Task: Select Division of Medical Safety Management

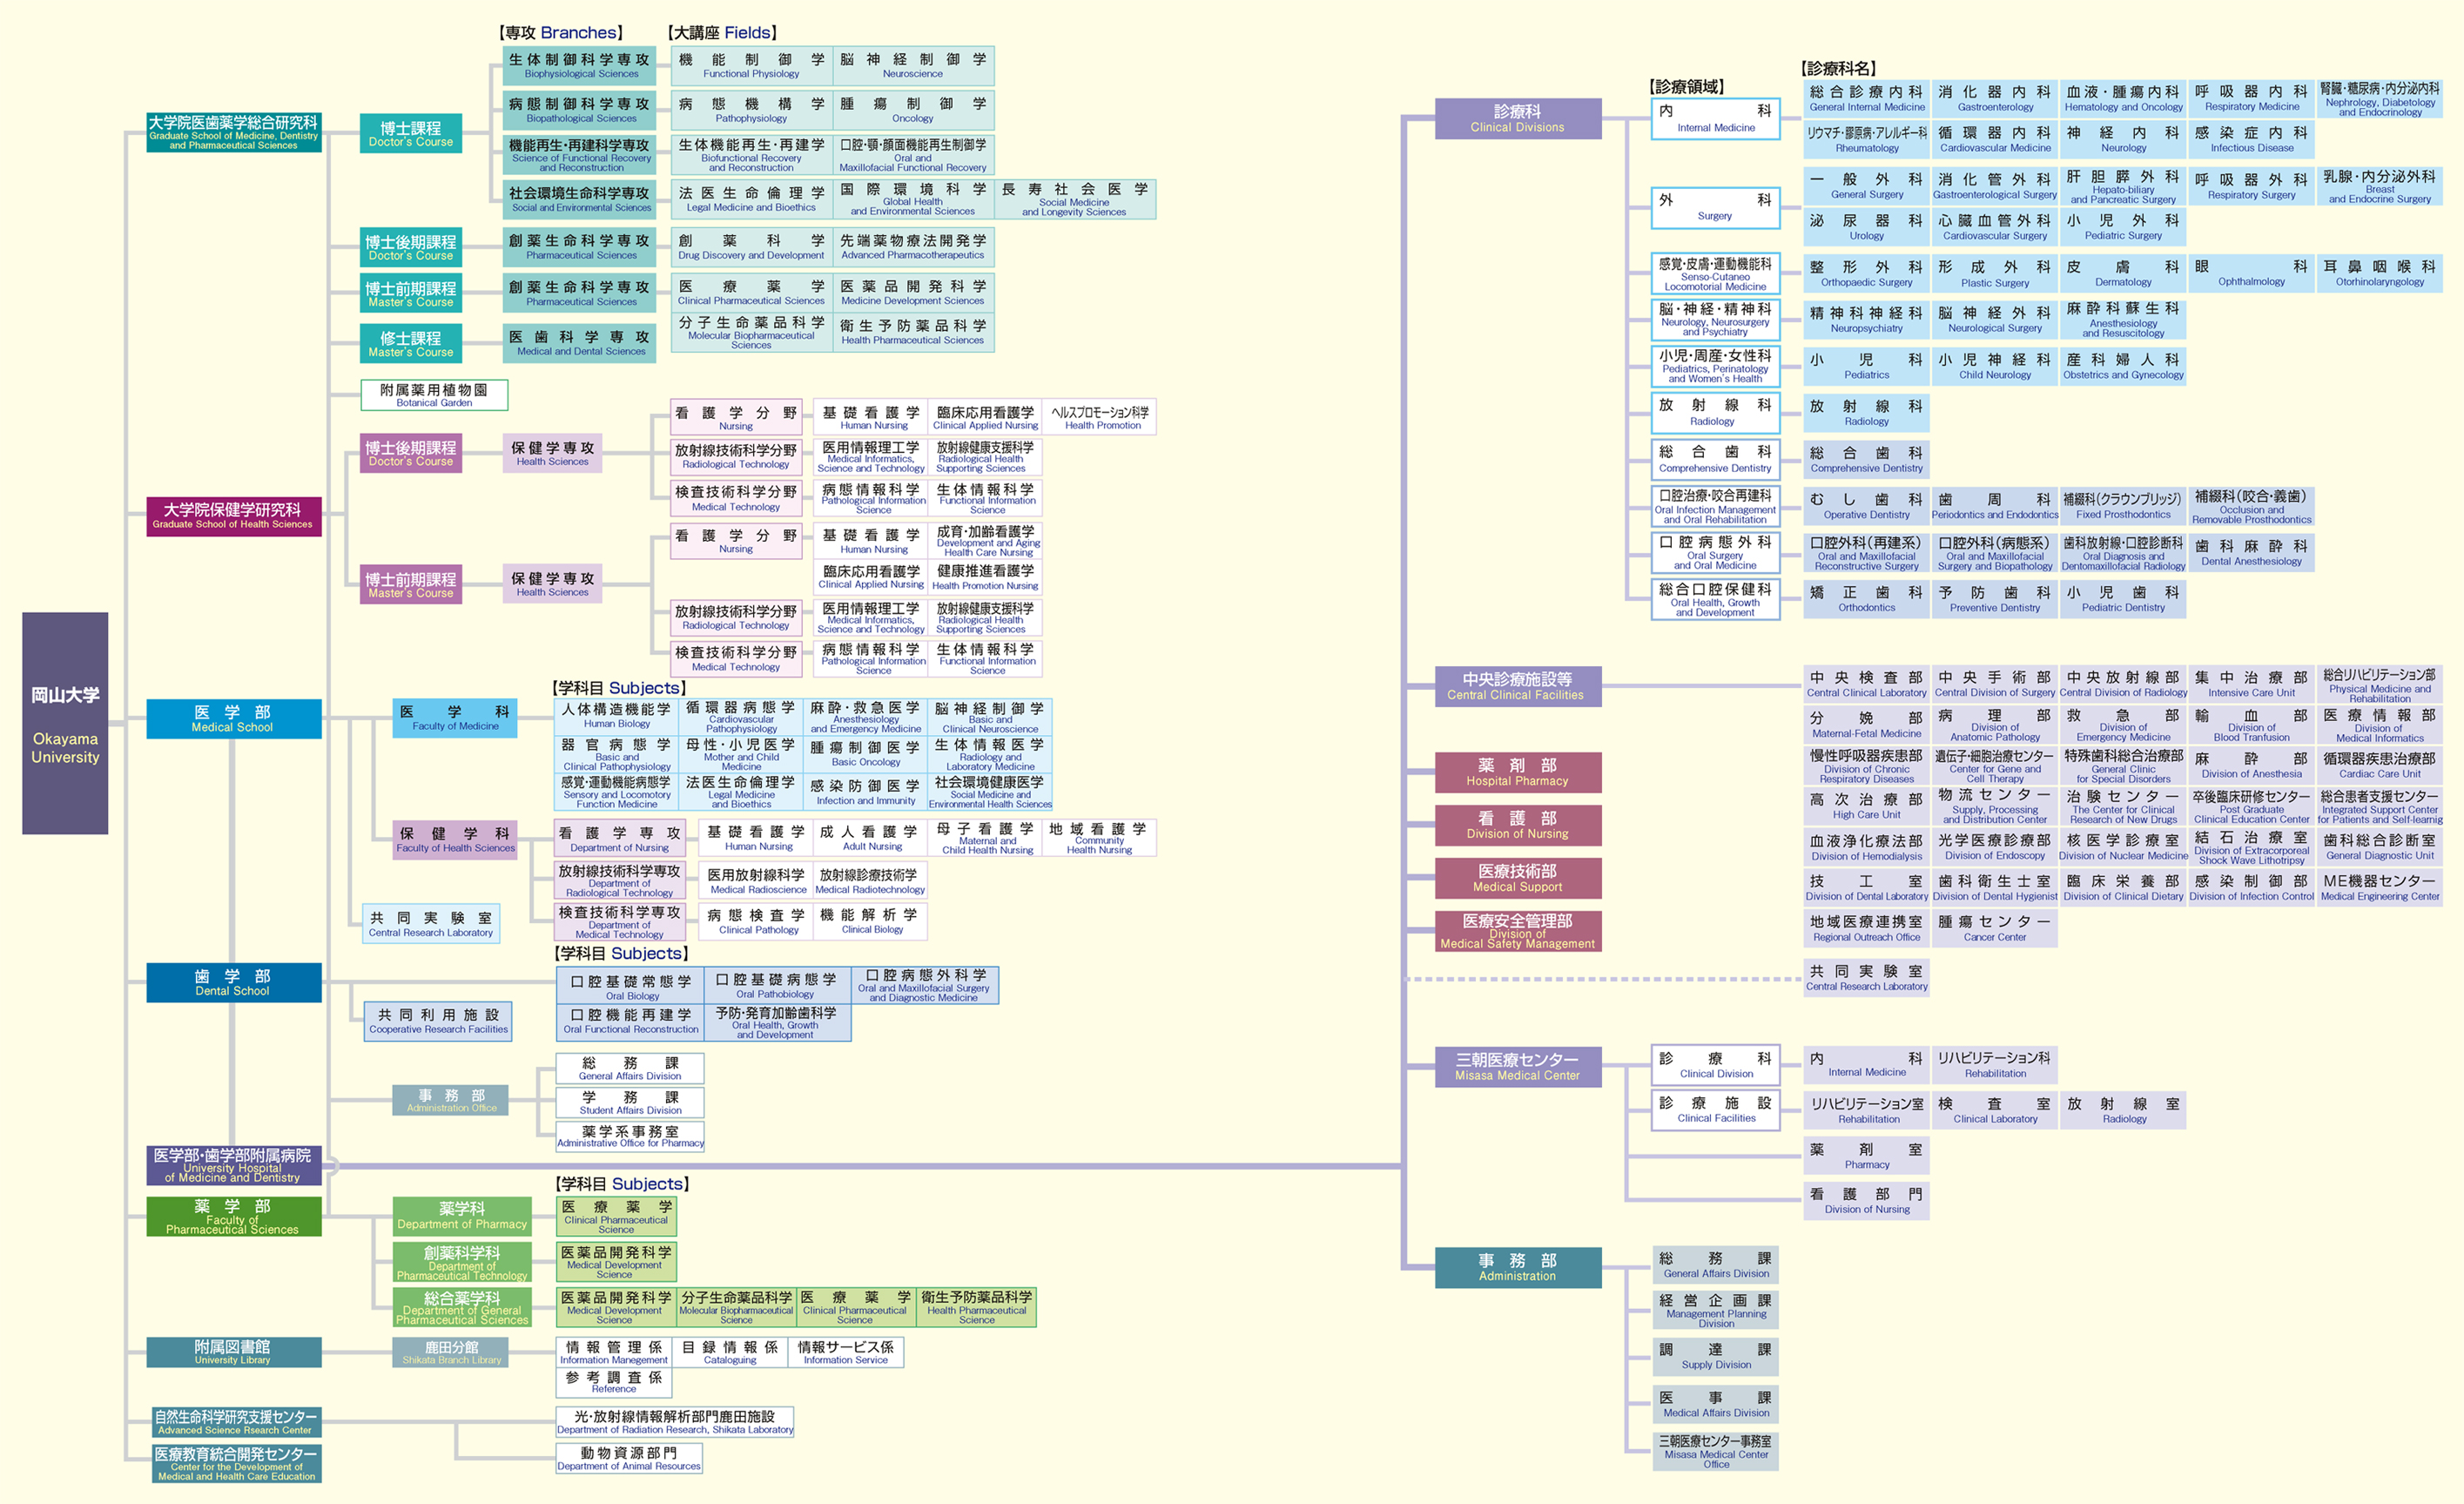Action: click(1517, 931)
